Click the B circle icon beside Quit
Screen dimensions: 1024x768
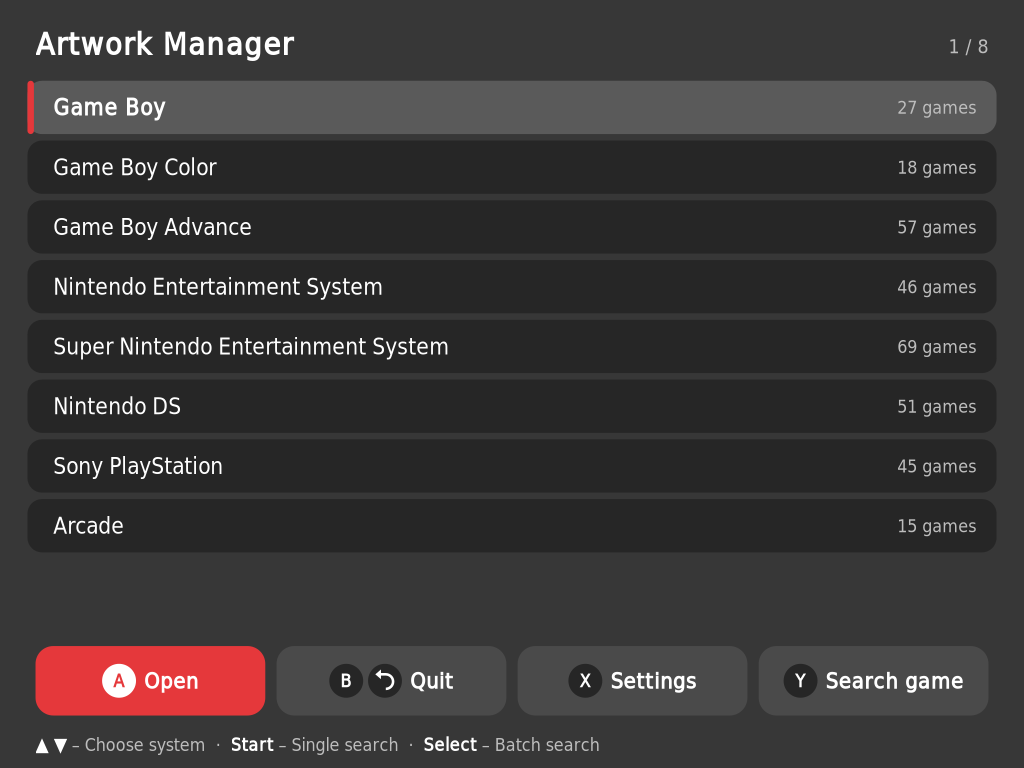(346, 680)
